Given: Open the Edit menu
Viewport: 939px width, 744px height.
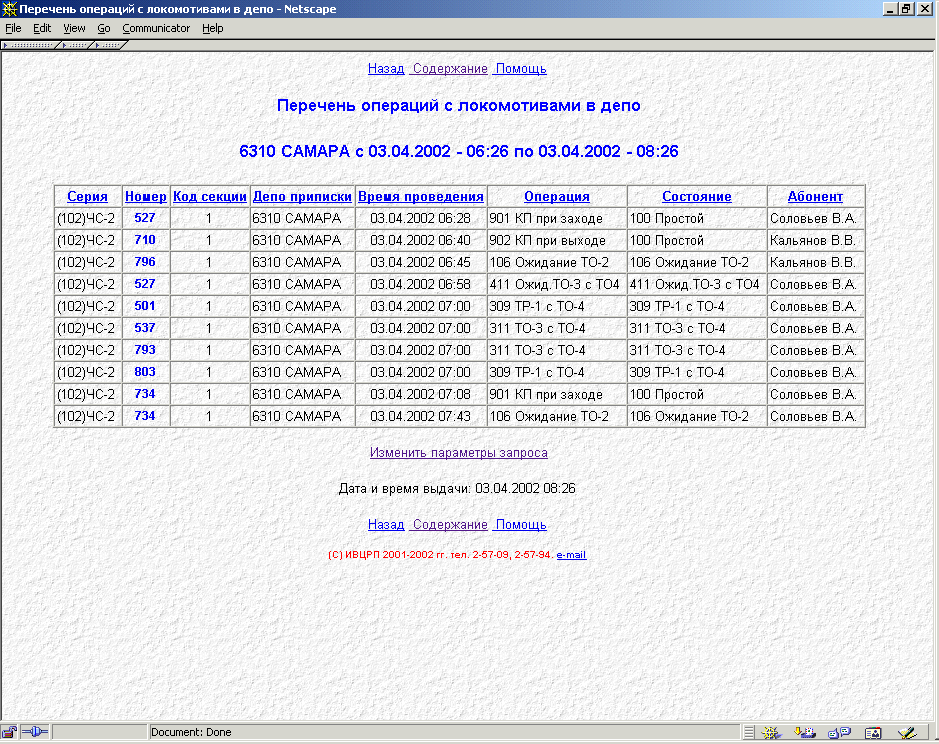Looking at the screenshot, I should click(42, 28).
